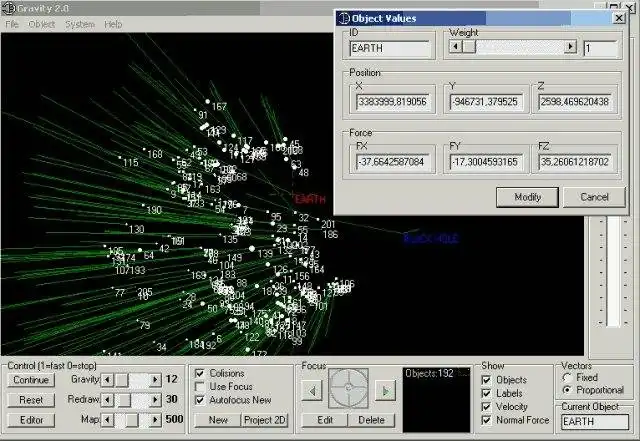640x441 pixels.
Task: Click the Gravity slider right arrow
Action: click(155, 380)
